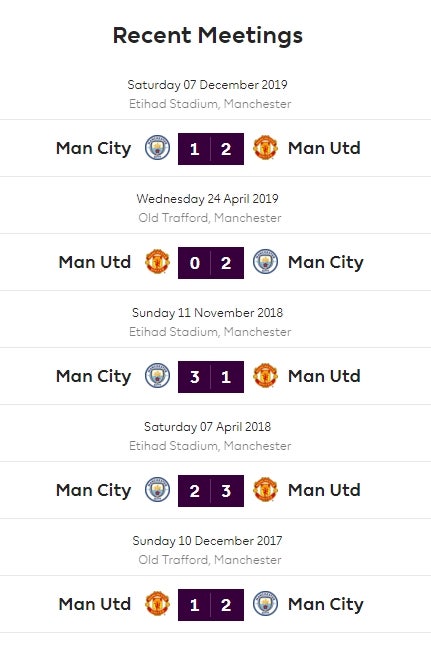Open the 2-3 score from 07 April 2018
This screenshot has height=652, width=431.
[211, 491]
